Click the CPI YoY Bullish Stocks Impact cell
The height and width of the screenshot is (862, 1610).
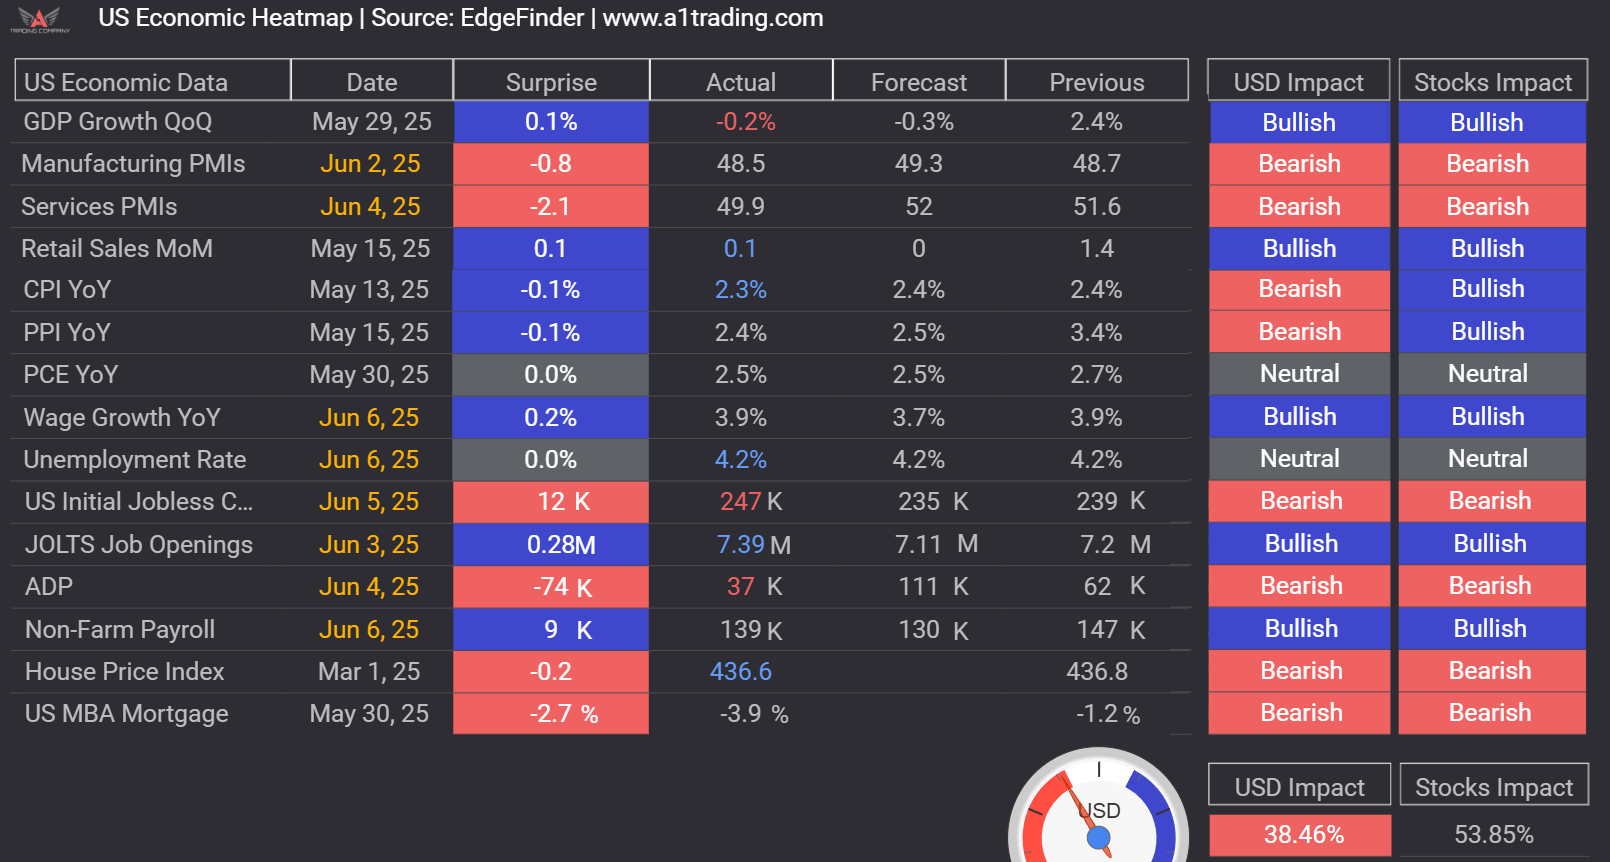pyautogui.click(x=1487, y=289)
